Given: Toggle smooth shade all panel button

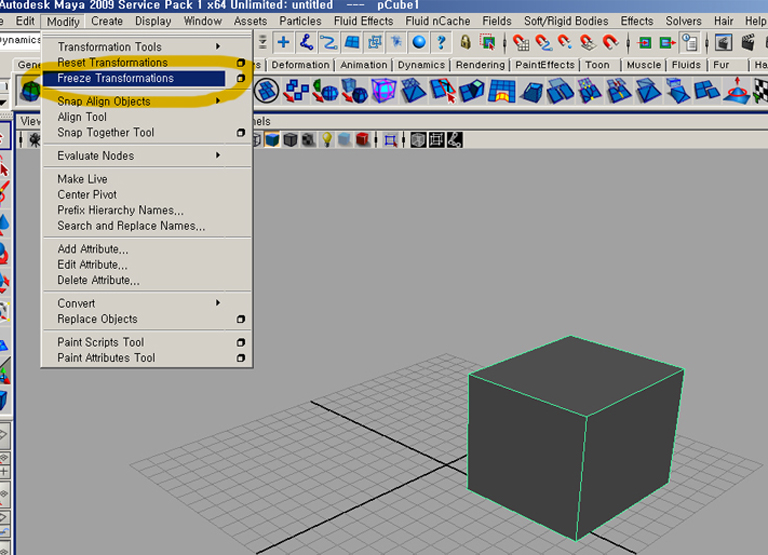Looking at the screenshot, I should (272, 140).
